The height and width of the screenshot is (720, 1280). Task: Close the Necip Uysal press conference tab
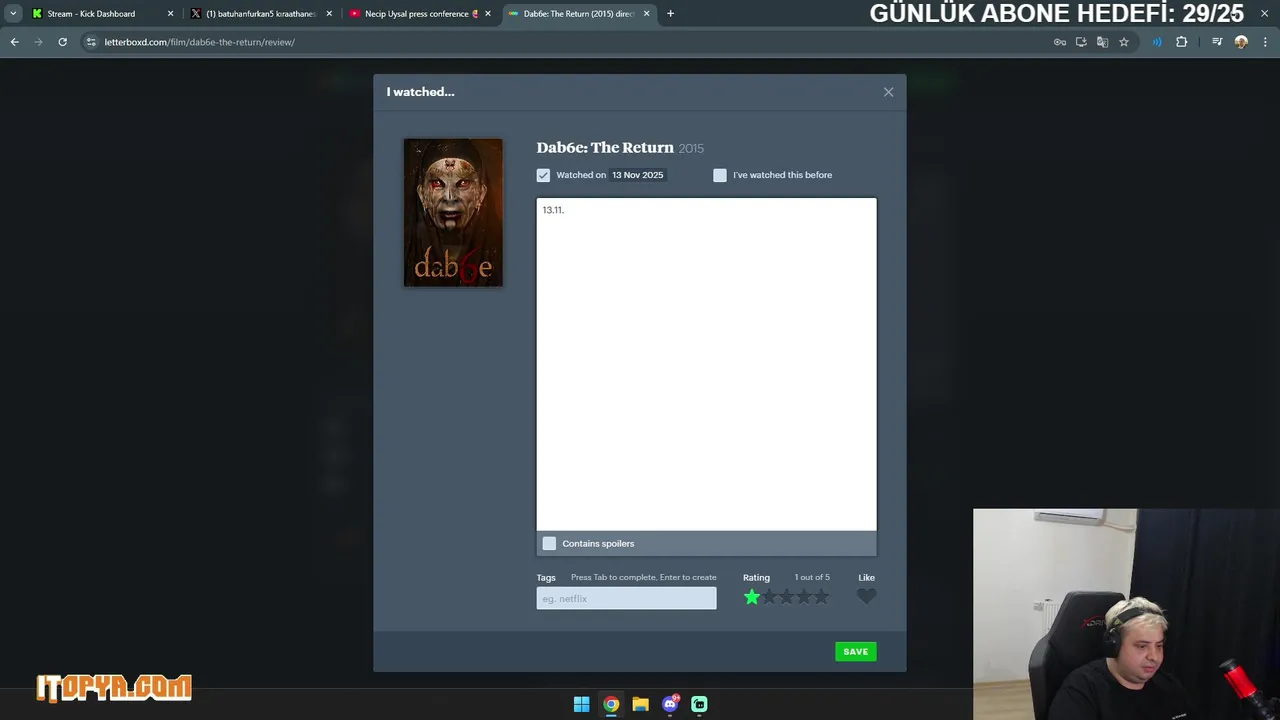(x=488, y=14)
